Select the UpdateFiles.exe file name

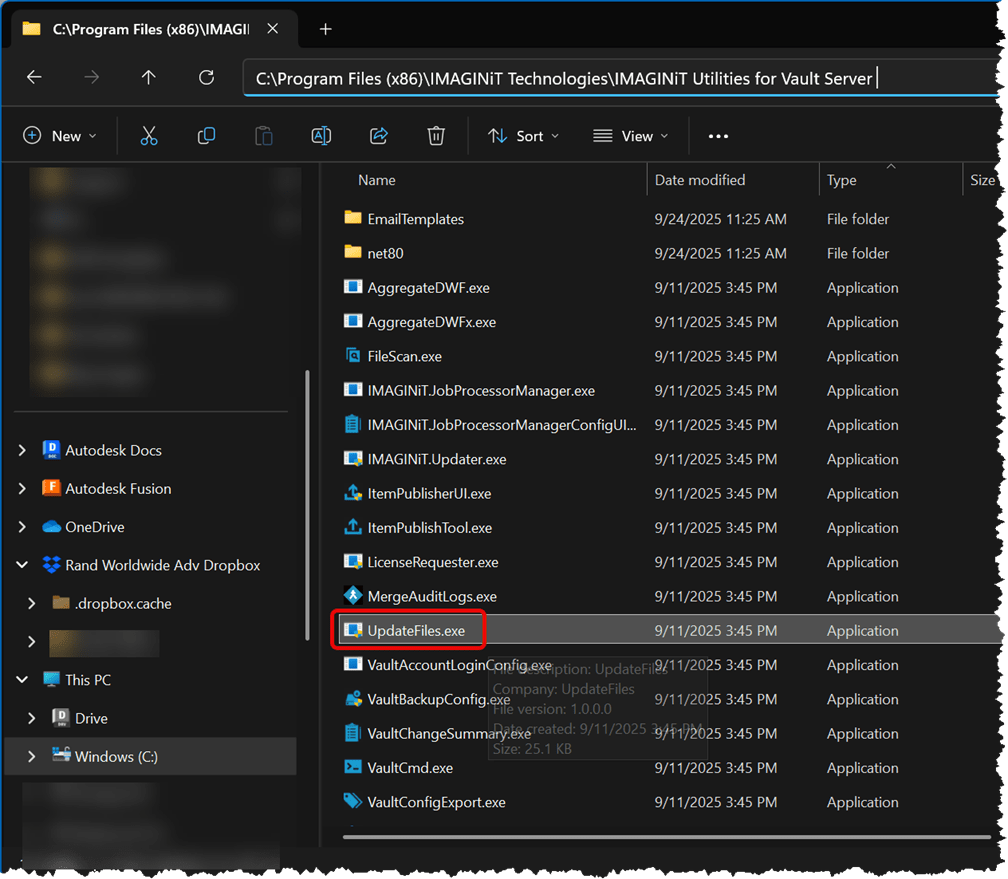point(416,631)
